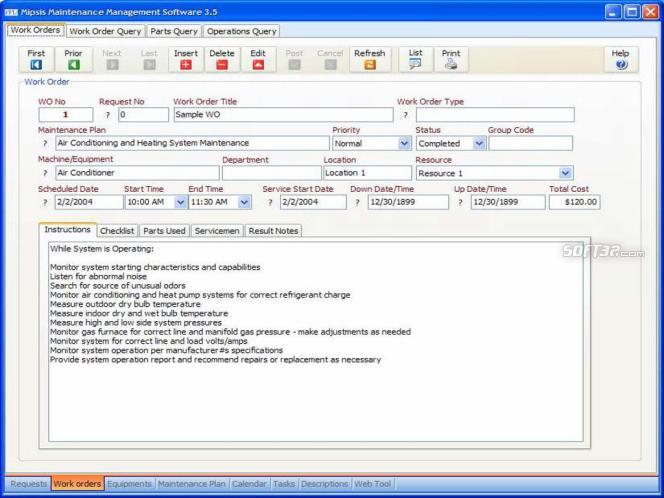This screenshot has height=498, width=664.
Task: Open the Parts Used tab
Action: point(164,231)
